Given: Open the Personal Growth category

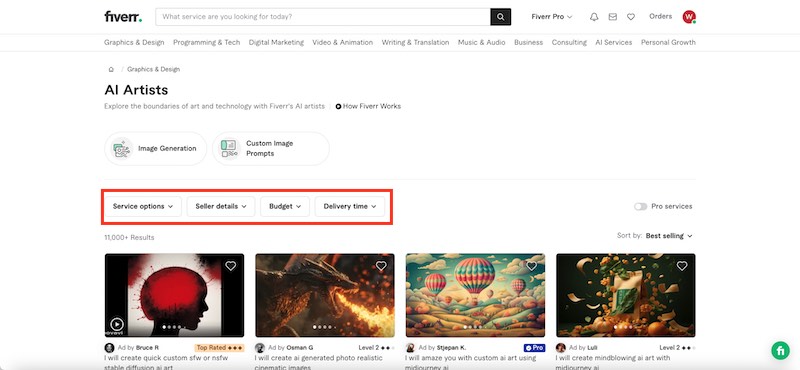Looking at the screenshot, I should tap(668, 42).
